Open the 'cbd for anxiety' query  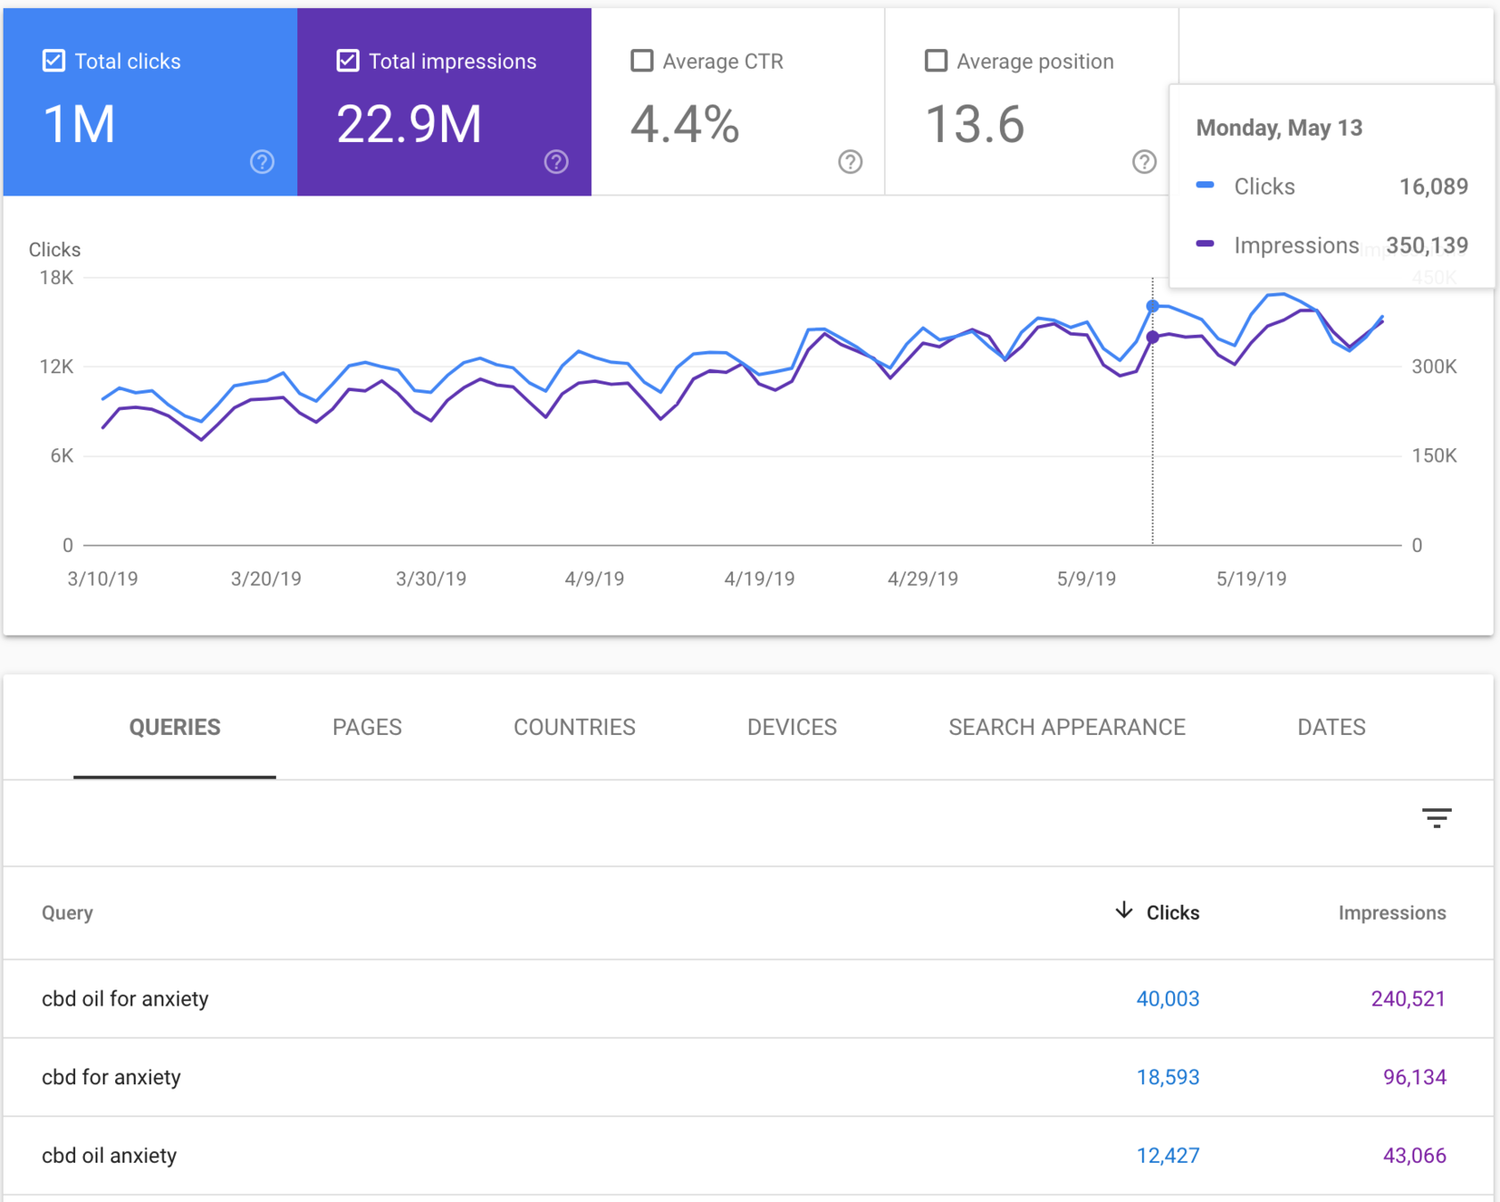coord(111,1077)
